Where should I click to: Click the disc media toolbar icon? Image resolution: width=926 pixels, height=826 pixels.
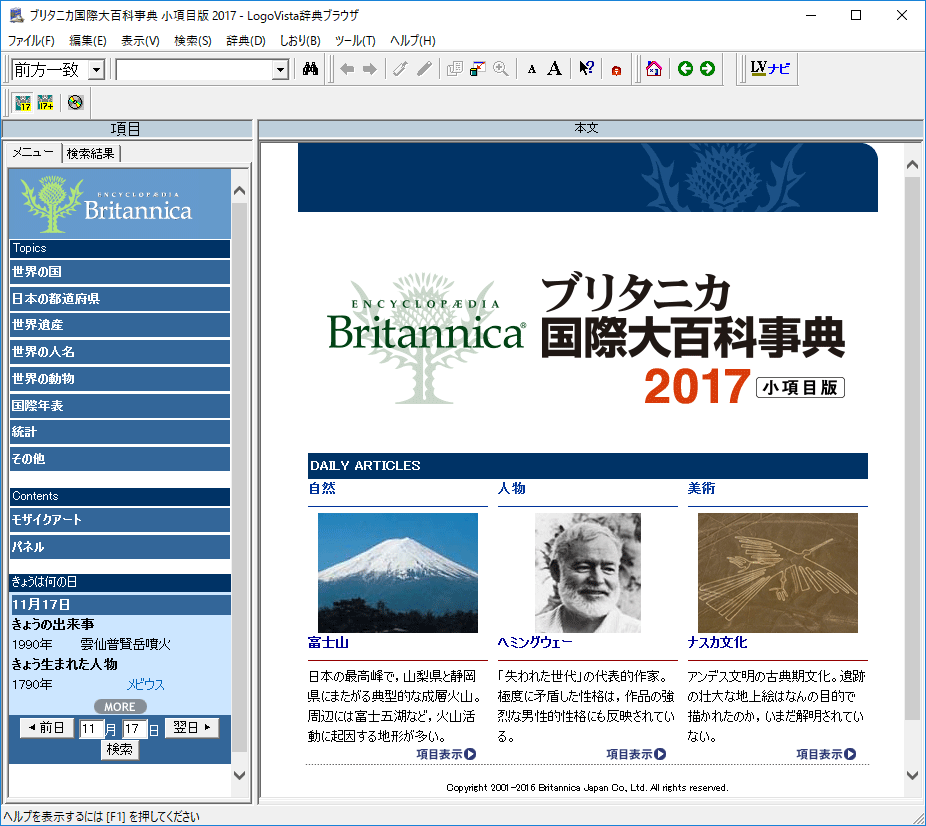tap(75, 103)
